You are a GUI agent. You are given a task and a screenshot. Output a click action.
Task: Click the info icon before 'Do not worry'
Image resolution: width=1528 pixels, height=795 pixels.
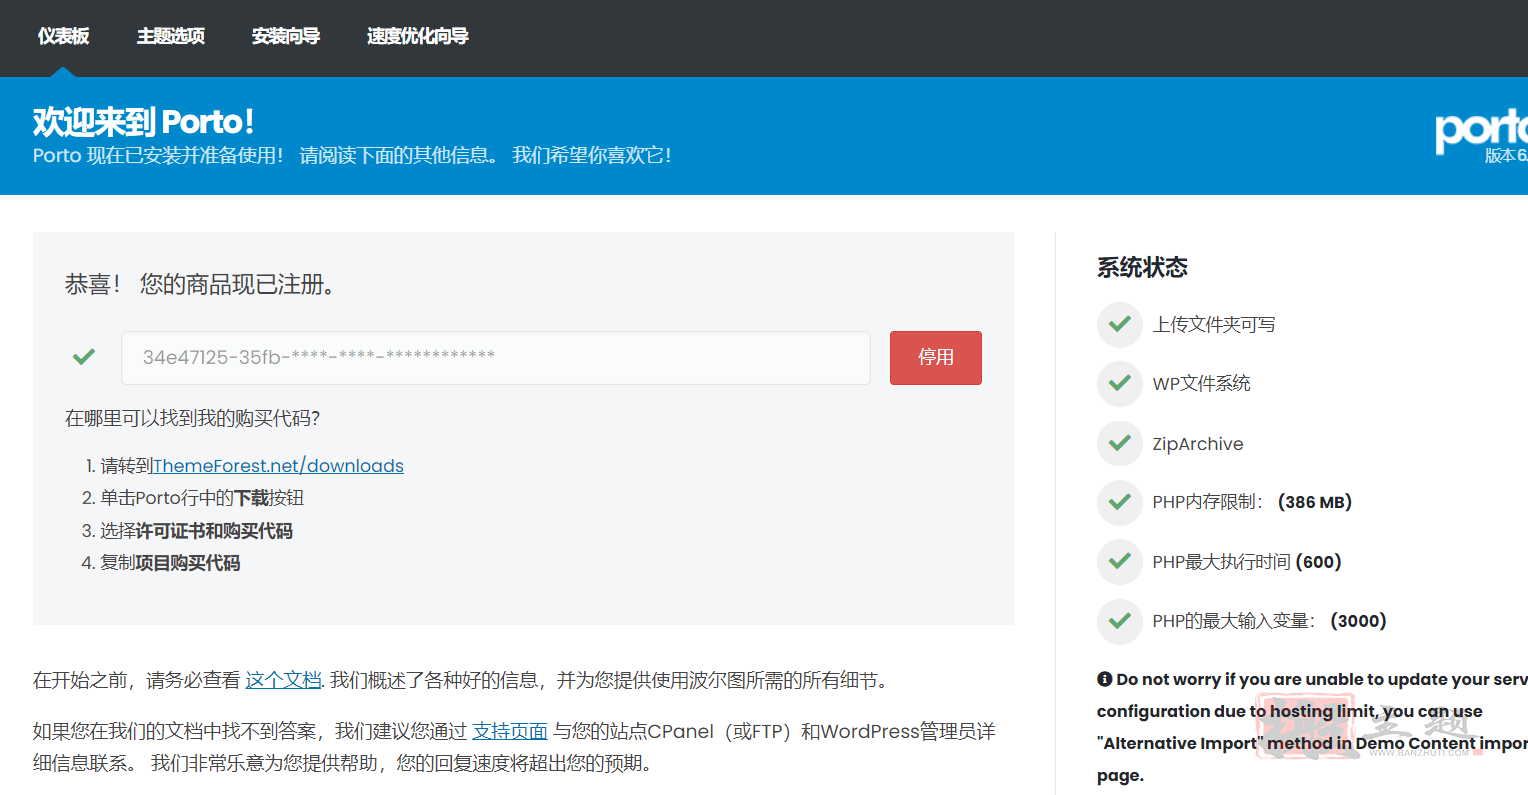[x=1104, y=679]
